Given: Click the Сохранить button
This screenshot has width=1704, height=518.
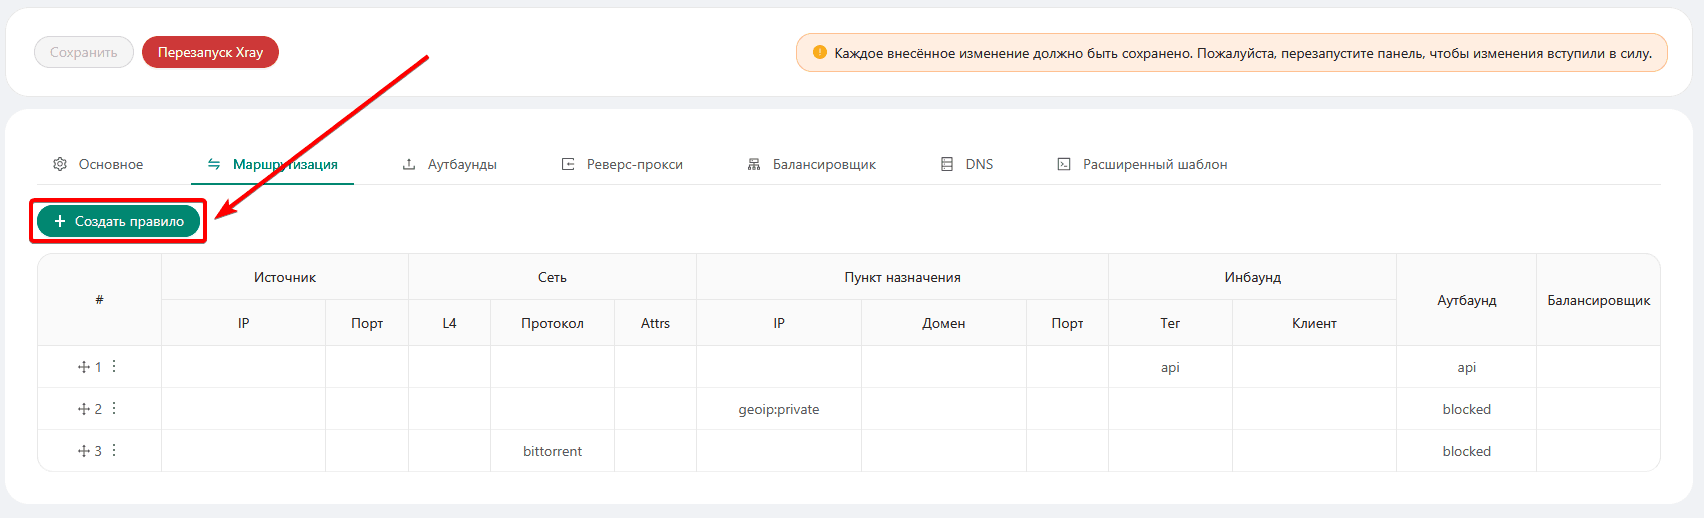Looking at the screenshot, I should [x=84, y=52].
